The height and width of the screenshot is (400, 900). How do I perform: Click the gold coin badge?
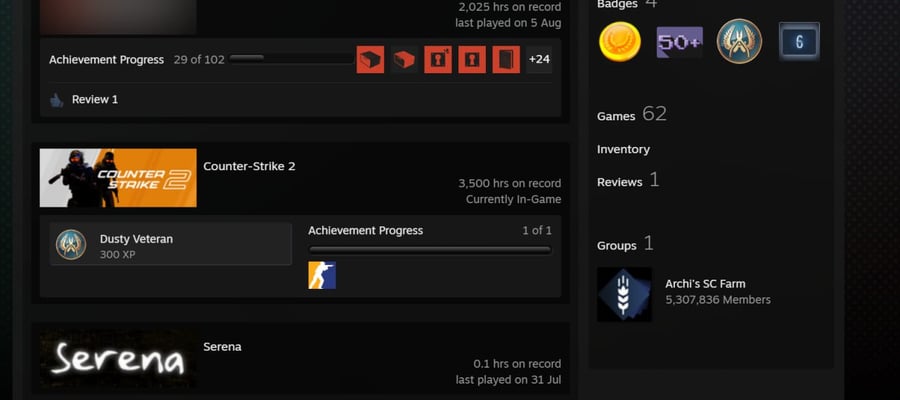(x=620, y=41)
